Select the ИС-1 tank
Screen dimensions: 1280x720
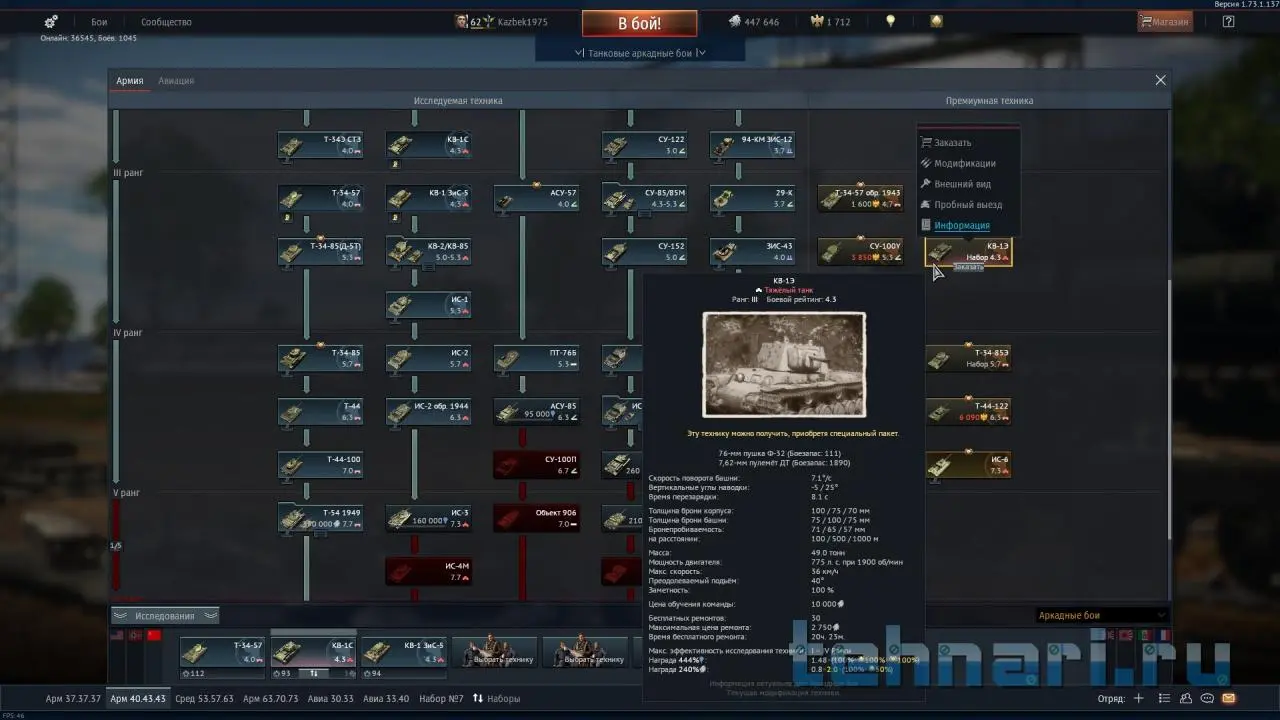click(428, 305)
